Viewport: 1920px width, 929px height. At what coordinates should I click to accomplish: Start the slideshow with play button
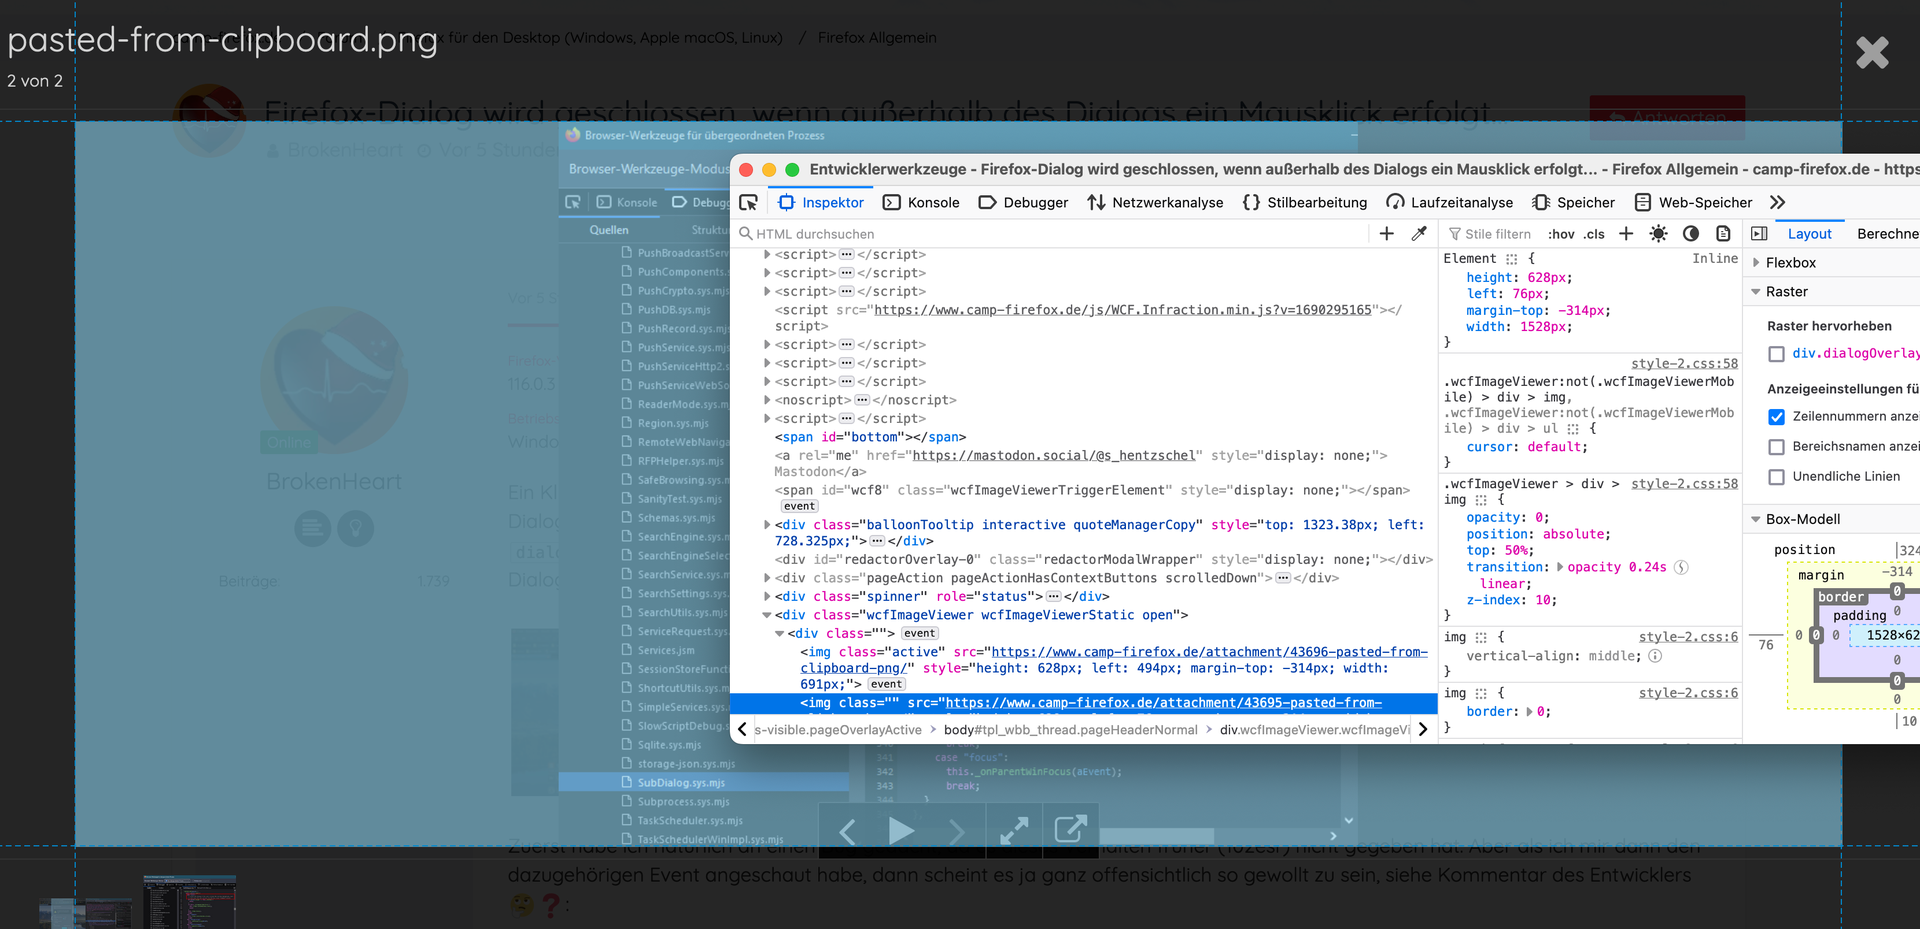pyautogui.click(x=901, y=831)
